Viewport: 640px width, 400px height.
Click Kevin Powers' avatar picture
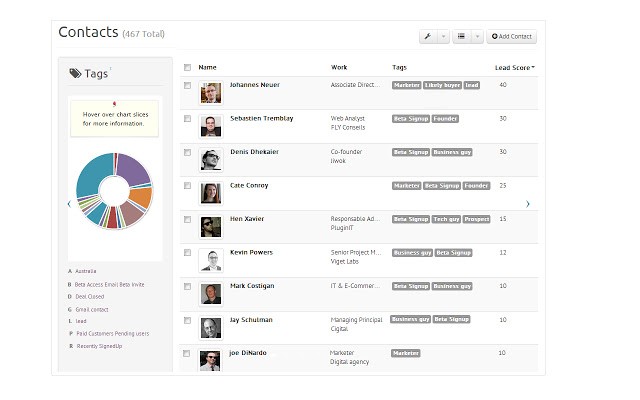[x=210, y=260]
